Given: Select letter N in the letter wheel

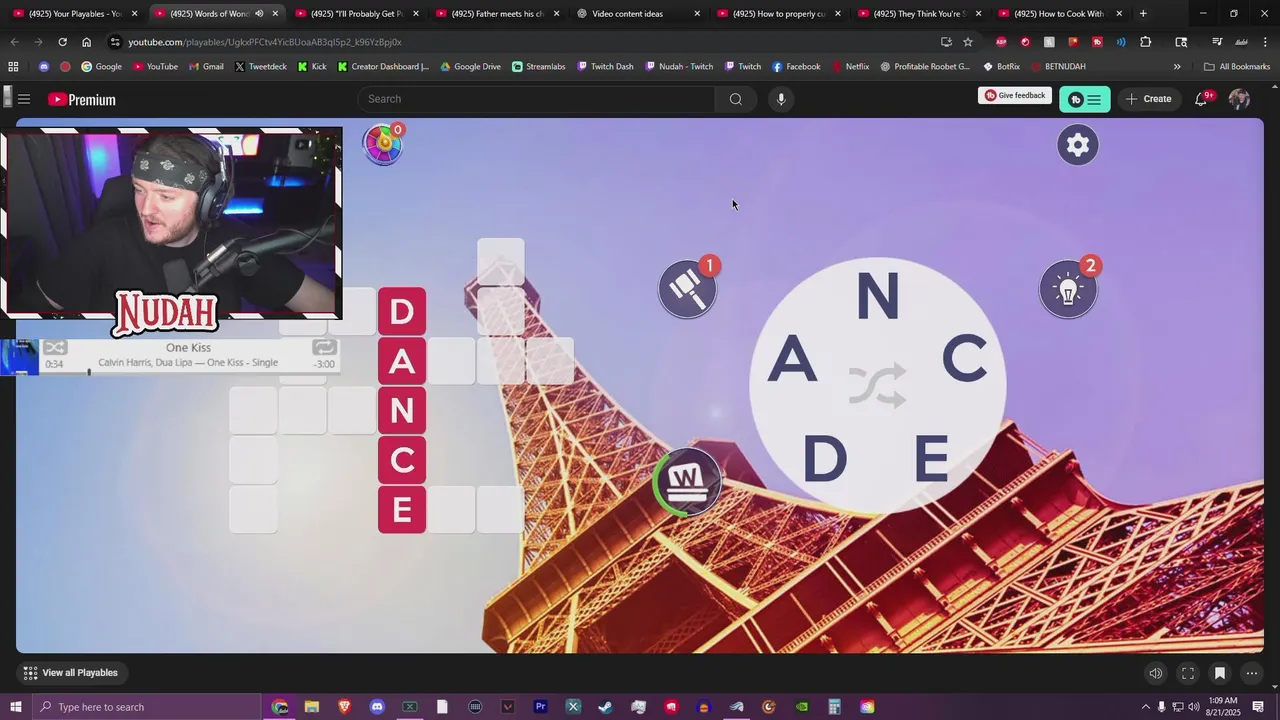Looking at the screenshot, I should click(877, 296).
